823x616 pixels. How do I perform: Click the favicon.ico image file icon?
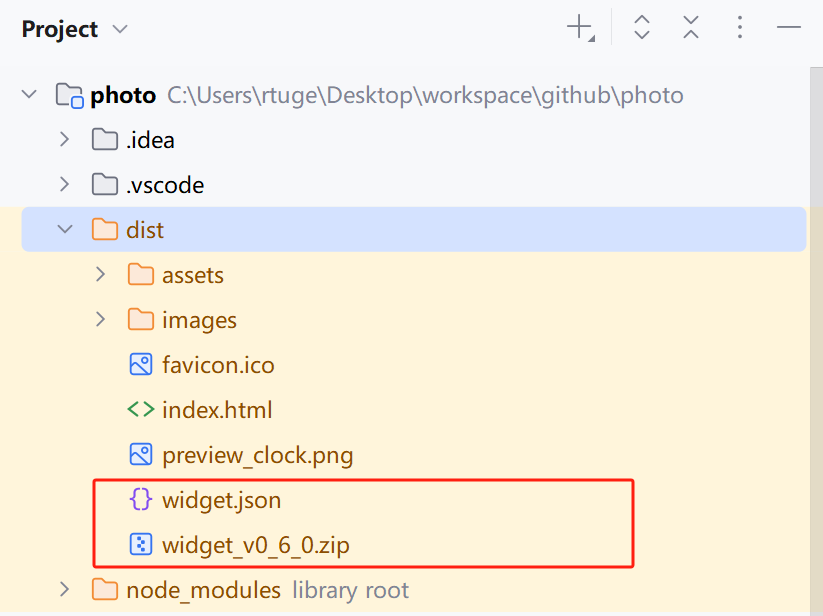click(x=141, y=364)
